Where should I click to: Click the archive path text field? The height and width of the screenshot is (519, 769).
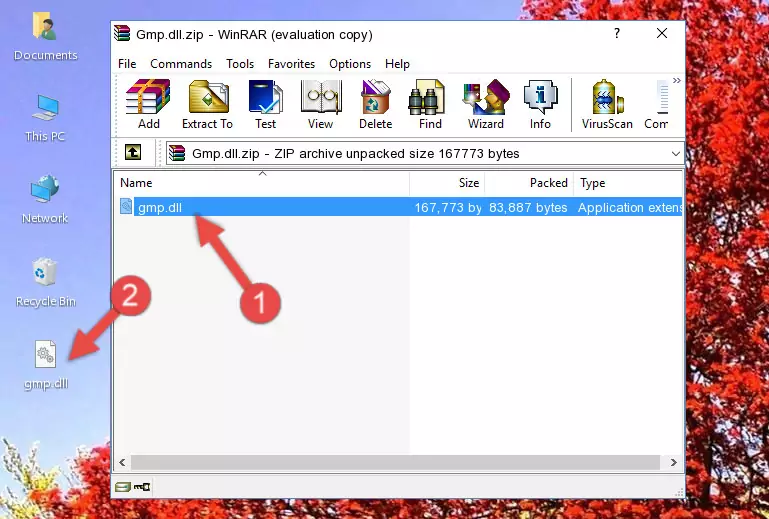(x=417, y=154)
